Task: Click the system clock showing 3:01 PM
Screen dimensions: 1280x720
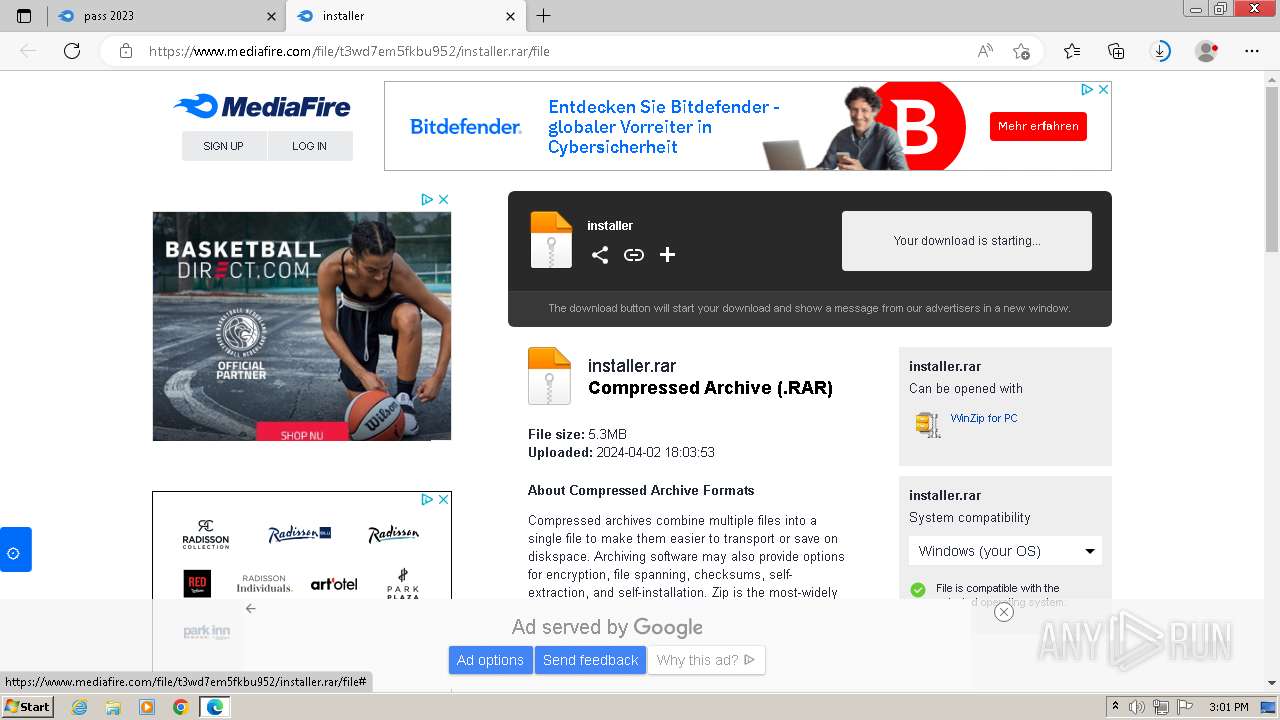Action: point(1228,707)
